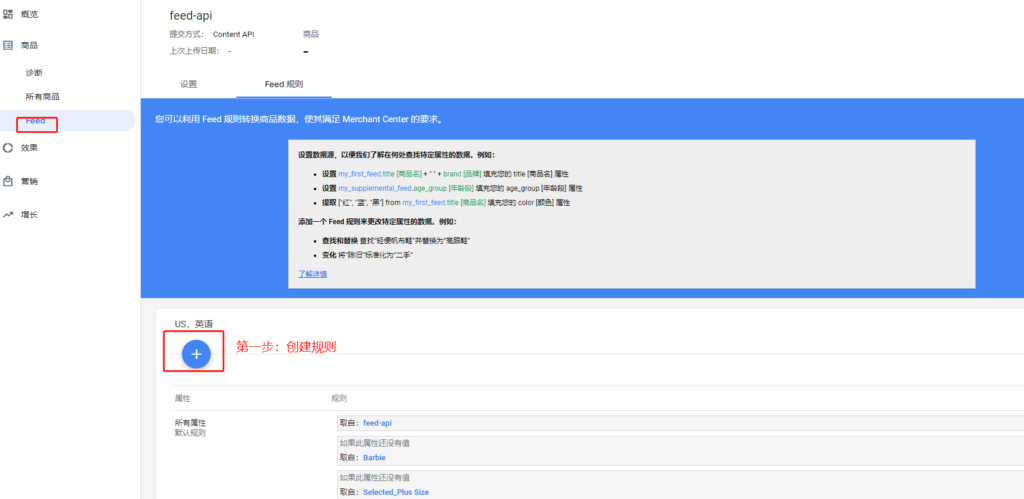The height and width of the screenshot is (499, 1024).
Task: Click the 效果 text label in sidebar
Action: point(29,148)
